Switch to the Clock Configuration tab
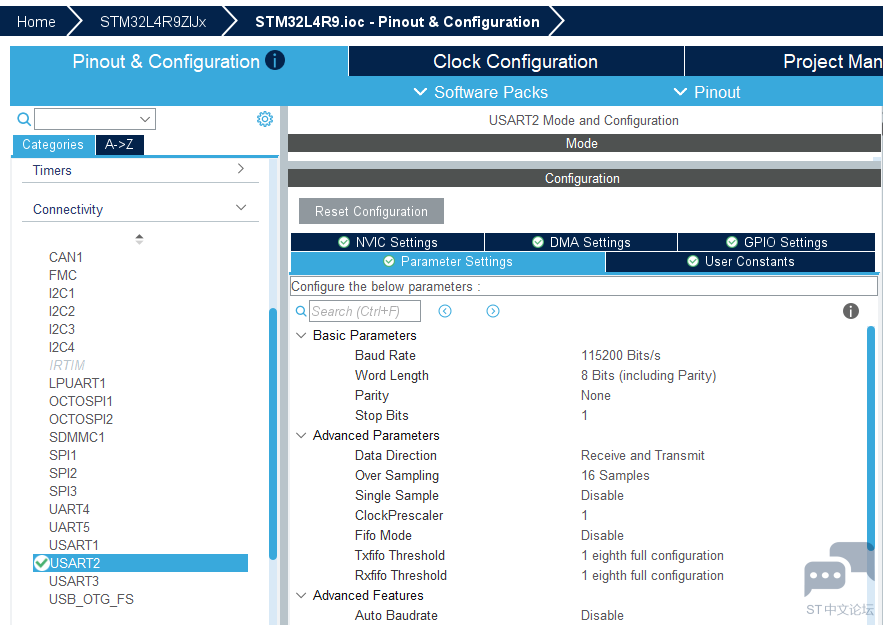 click(x=515, y=62)
